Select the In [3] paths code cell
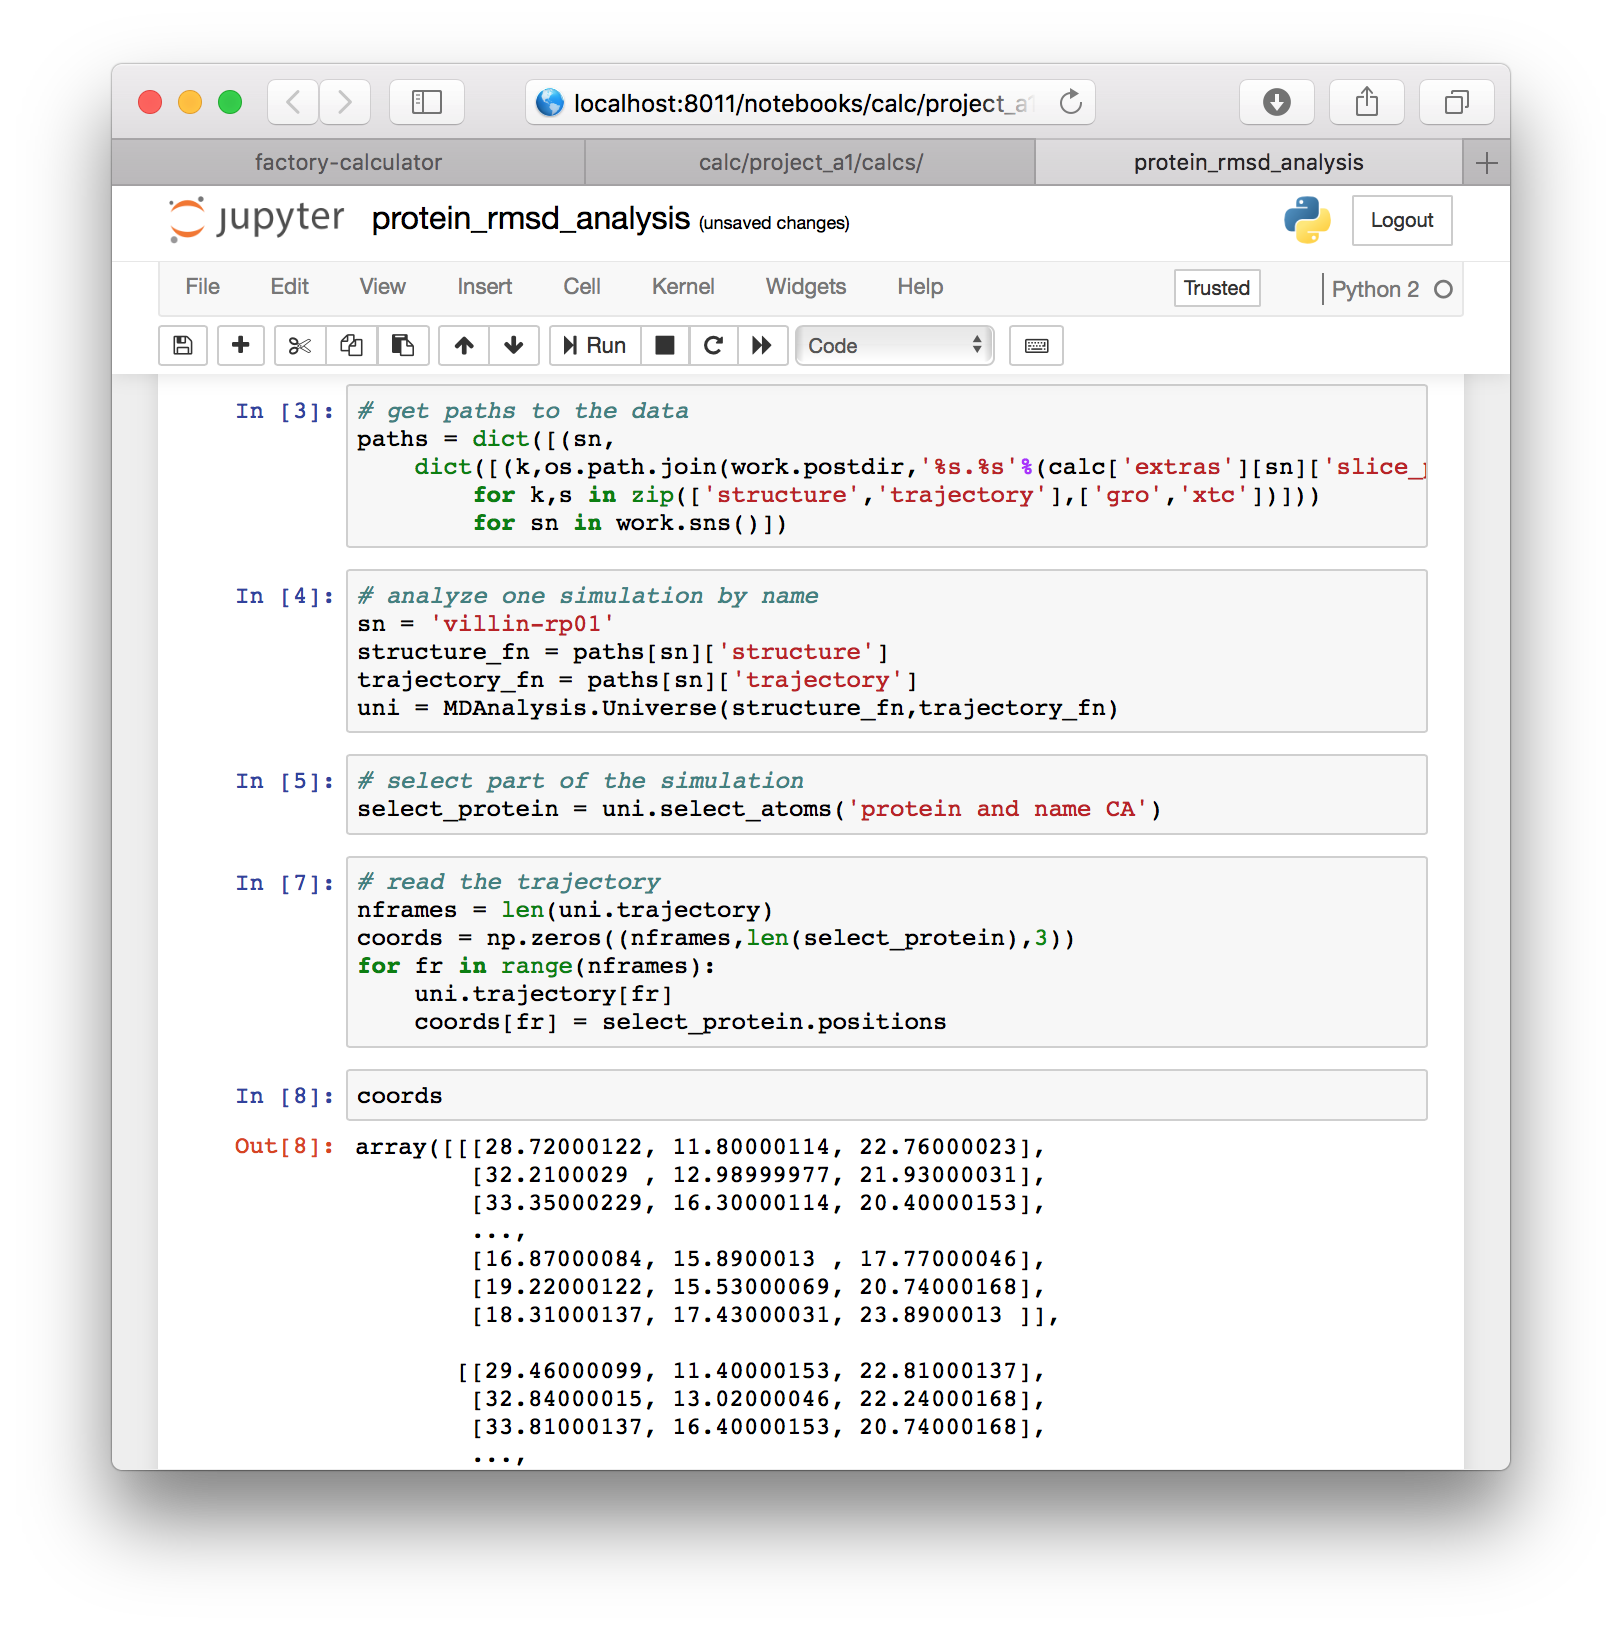 (887, 467)
